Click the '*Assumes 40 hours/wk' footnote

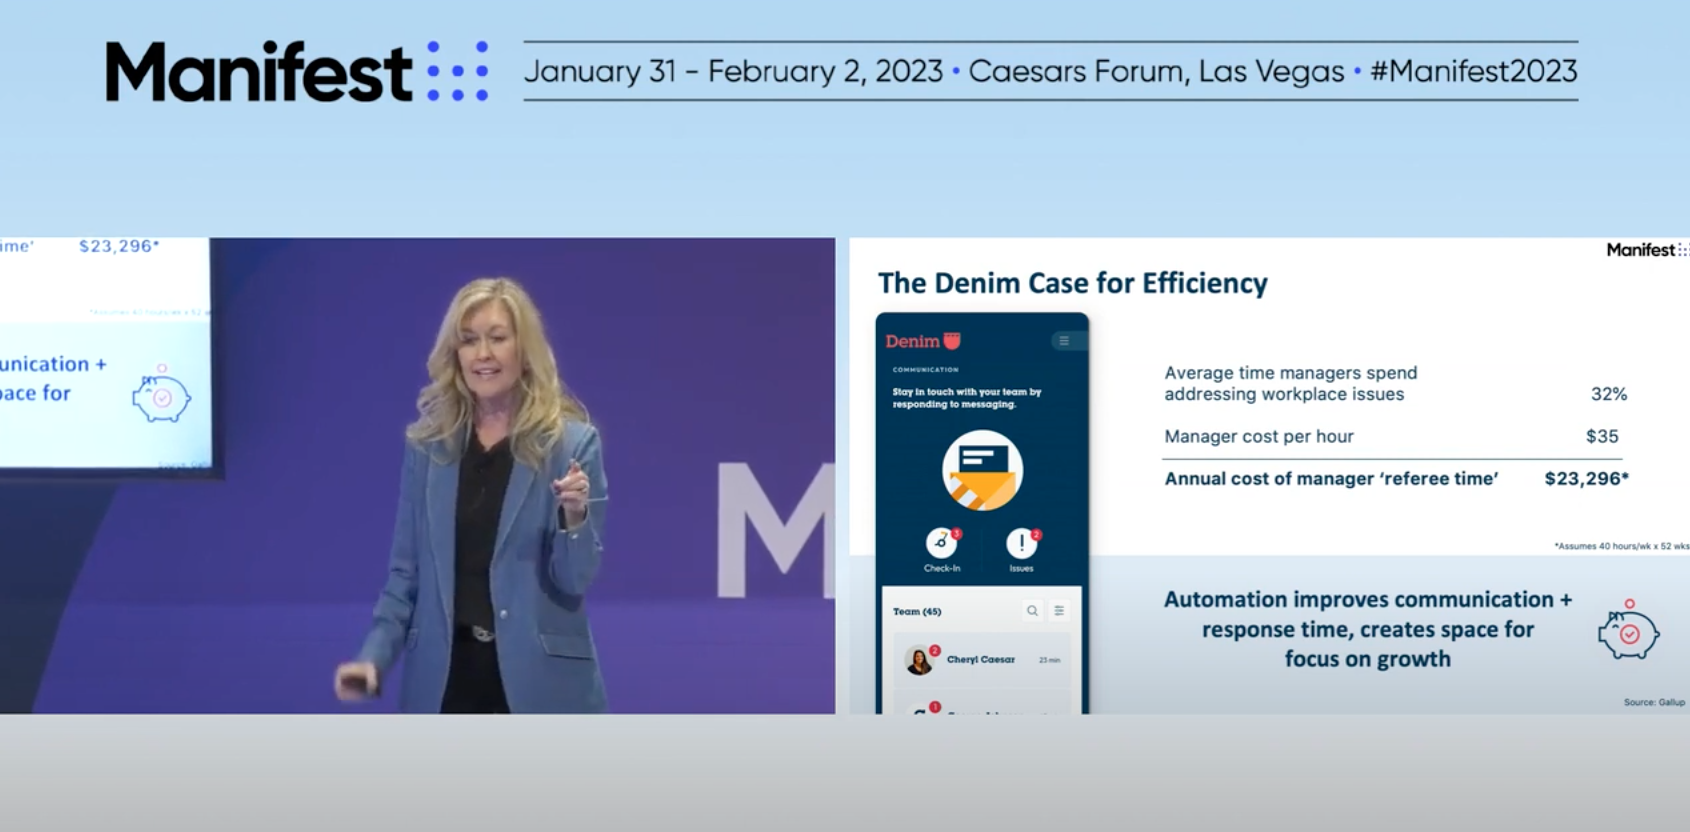[1621, 546]
